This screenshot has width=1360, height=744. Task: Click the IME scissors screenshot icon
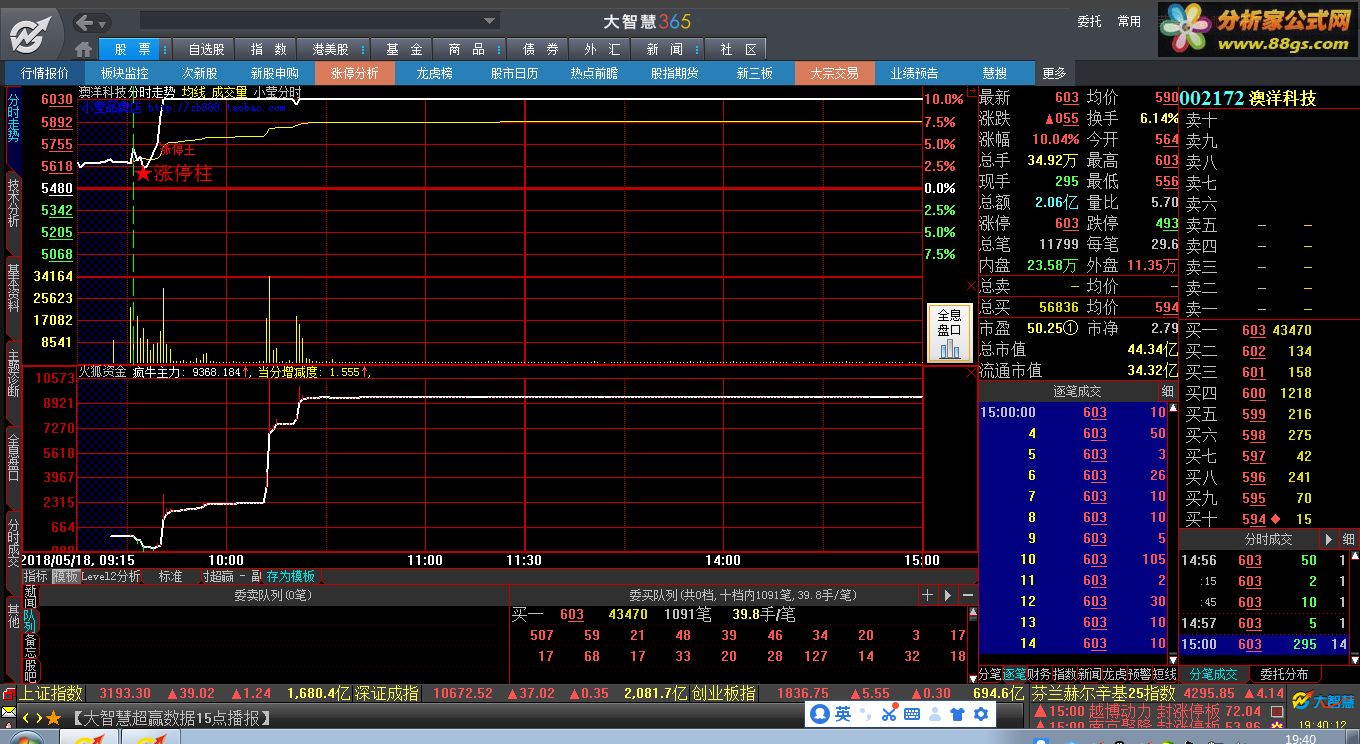[x=889, y=714]
